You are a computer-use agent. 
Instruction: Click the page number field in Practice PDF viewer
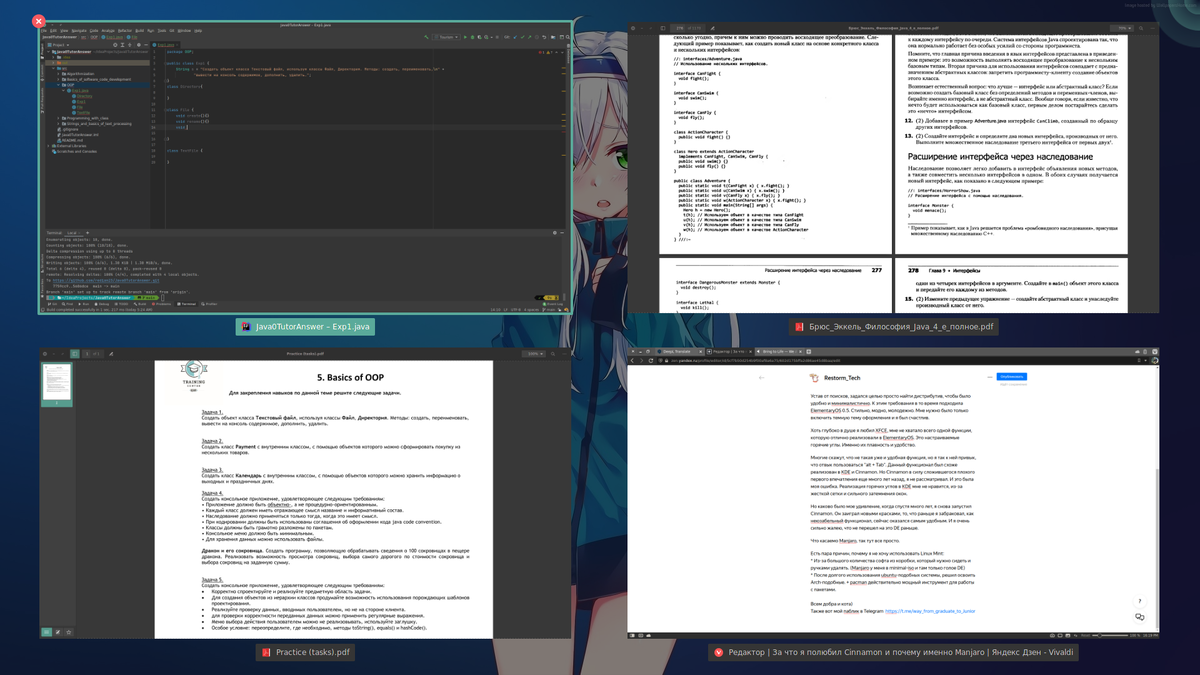[x=88, y=353]
